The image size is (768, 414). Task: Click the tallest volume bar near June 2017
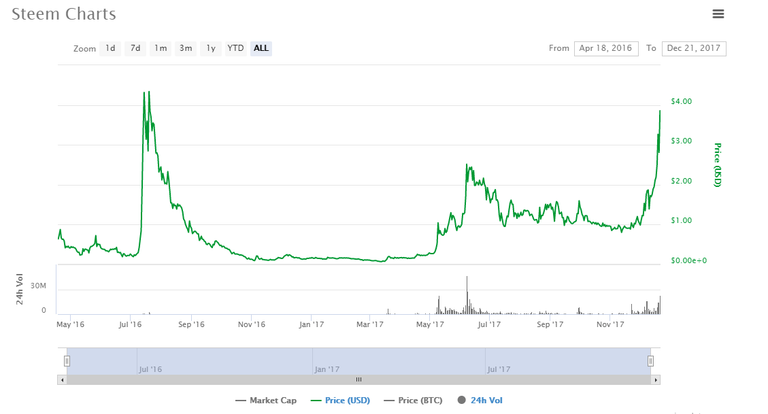[x=467, y=294]
